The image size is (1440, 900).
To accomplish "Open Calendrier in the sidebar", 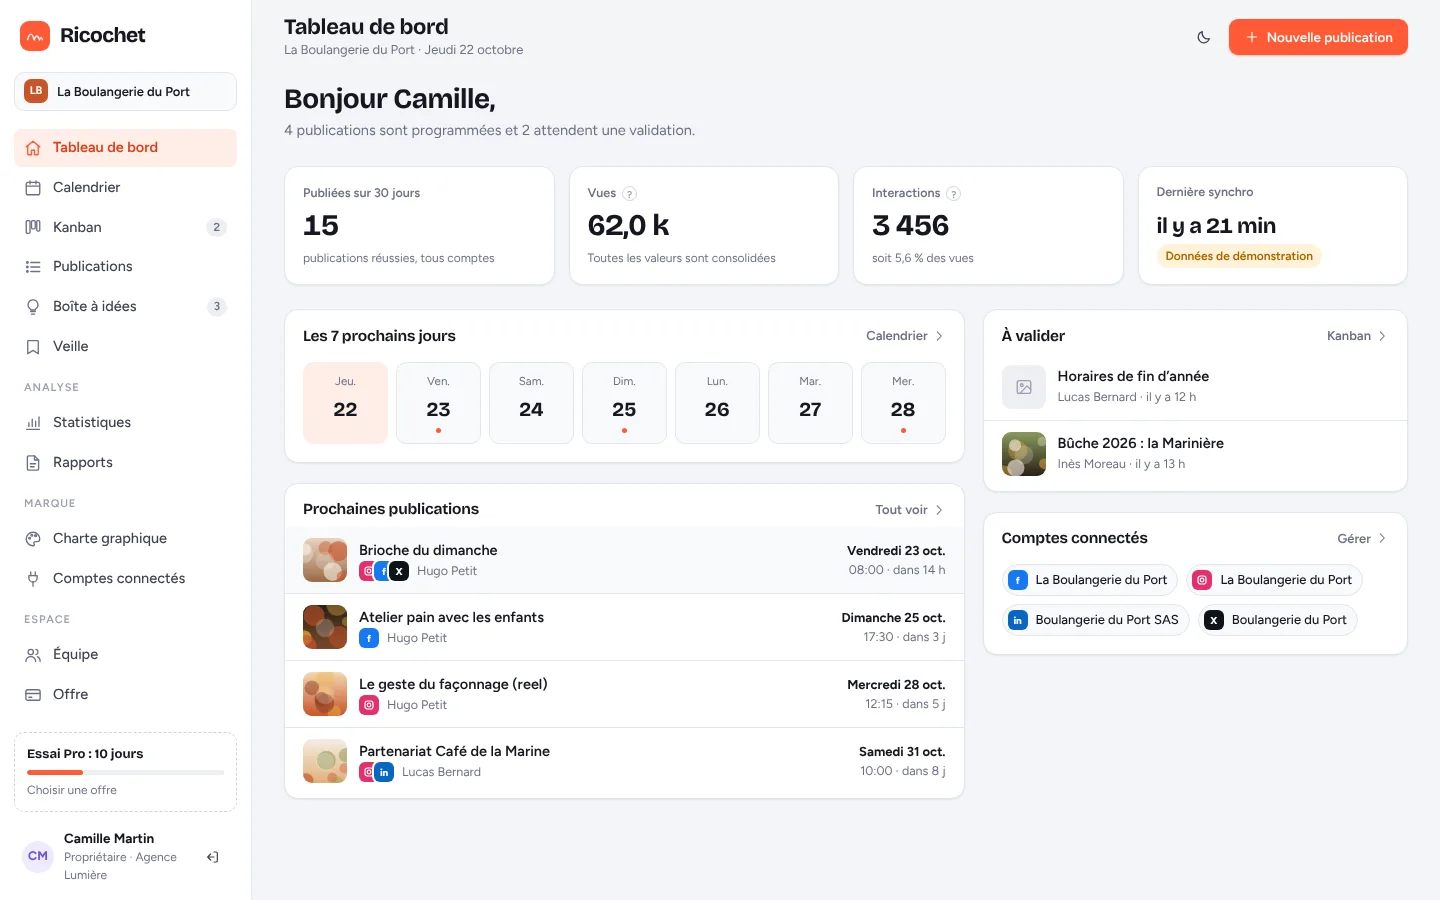I will (125, 187).
